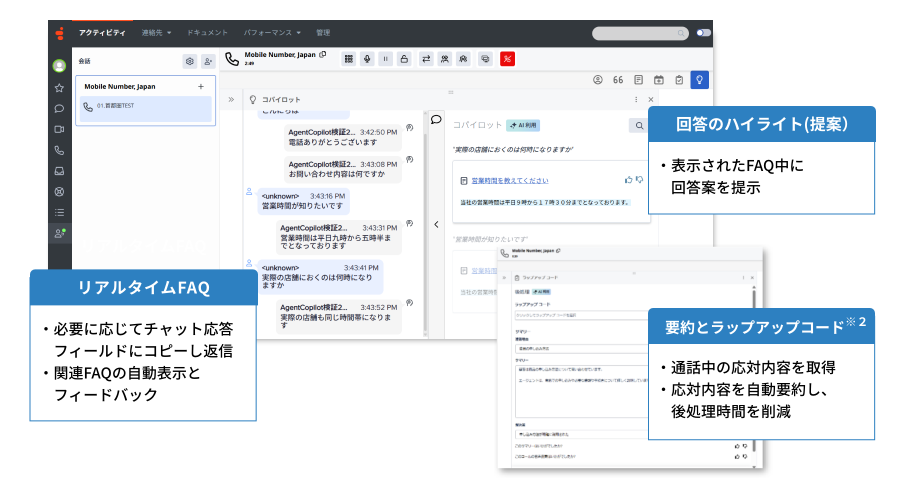900x495 pixels.
Task: Click the Mobile Number, Japan conversation card title
Action: pyautogui.click(x=119, y=87)
